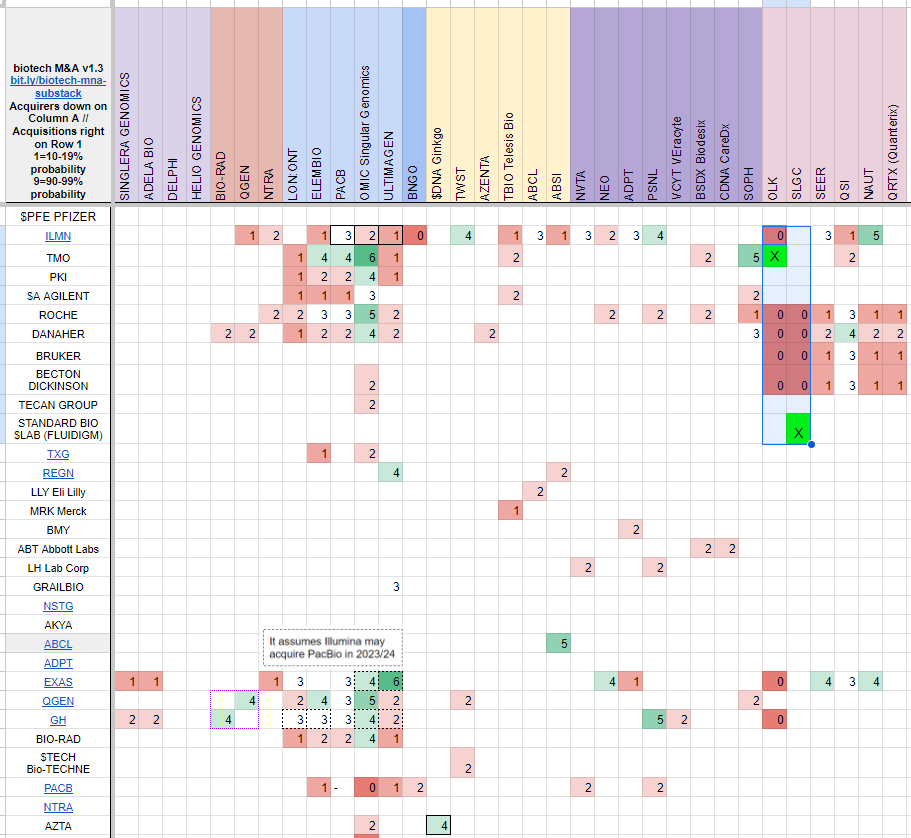Select the OMIC Singular Genomics column header
Viewport: 911px width, 838px height.
pyautogui.click(x=366, y=105)
